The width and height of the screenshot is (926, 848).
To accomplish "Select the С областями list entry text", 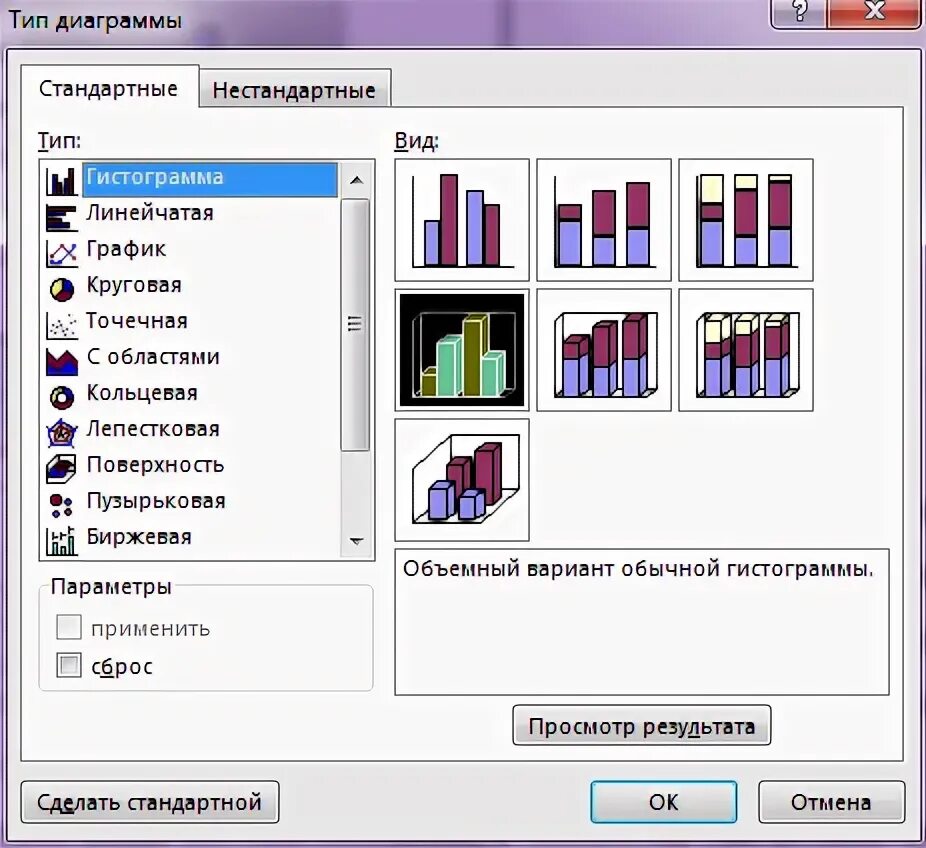I will click(153, 357).
